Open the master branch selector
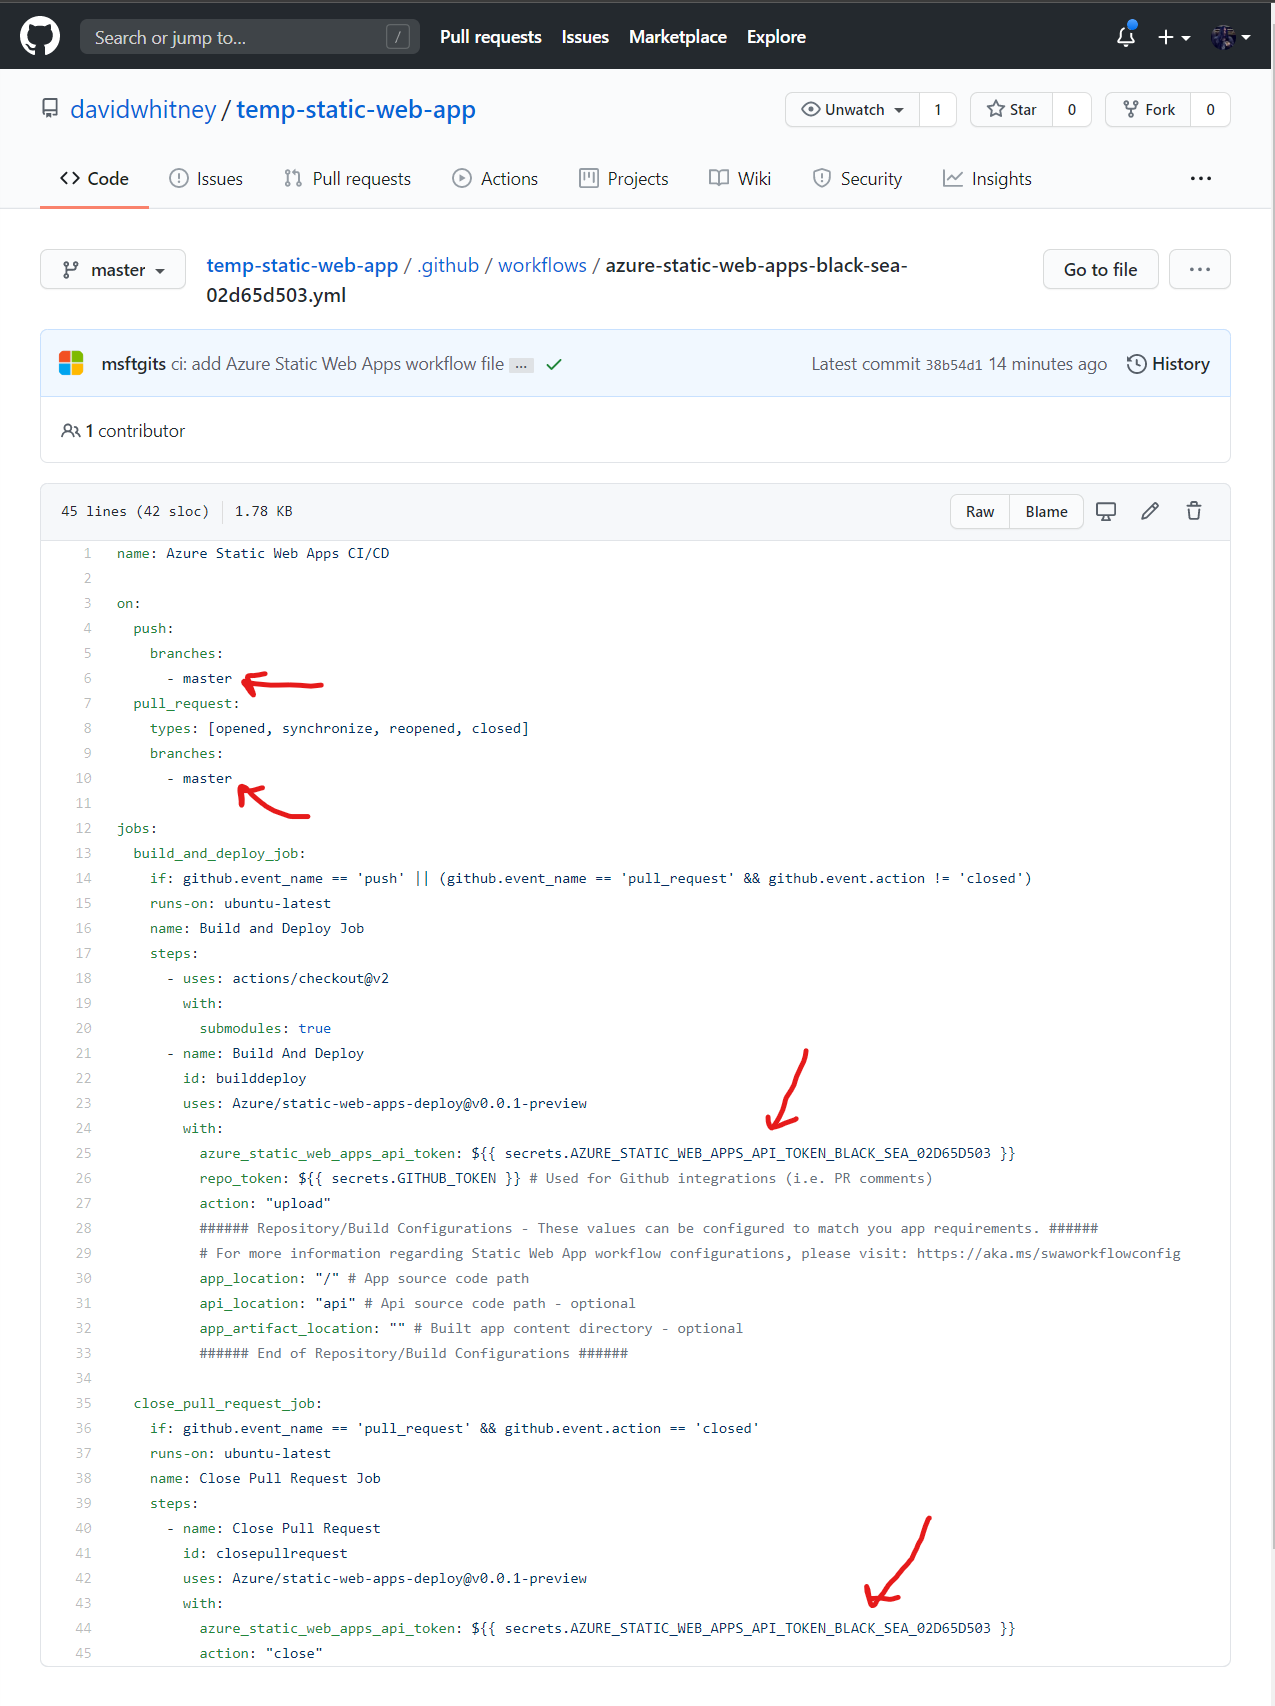The height and width of the screenshot is (1706, 1275). click(113, 269)
